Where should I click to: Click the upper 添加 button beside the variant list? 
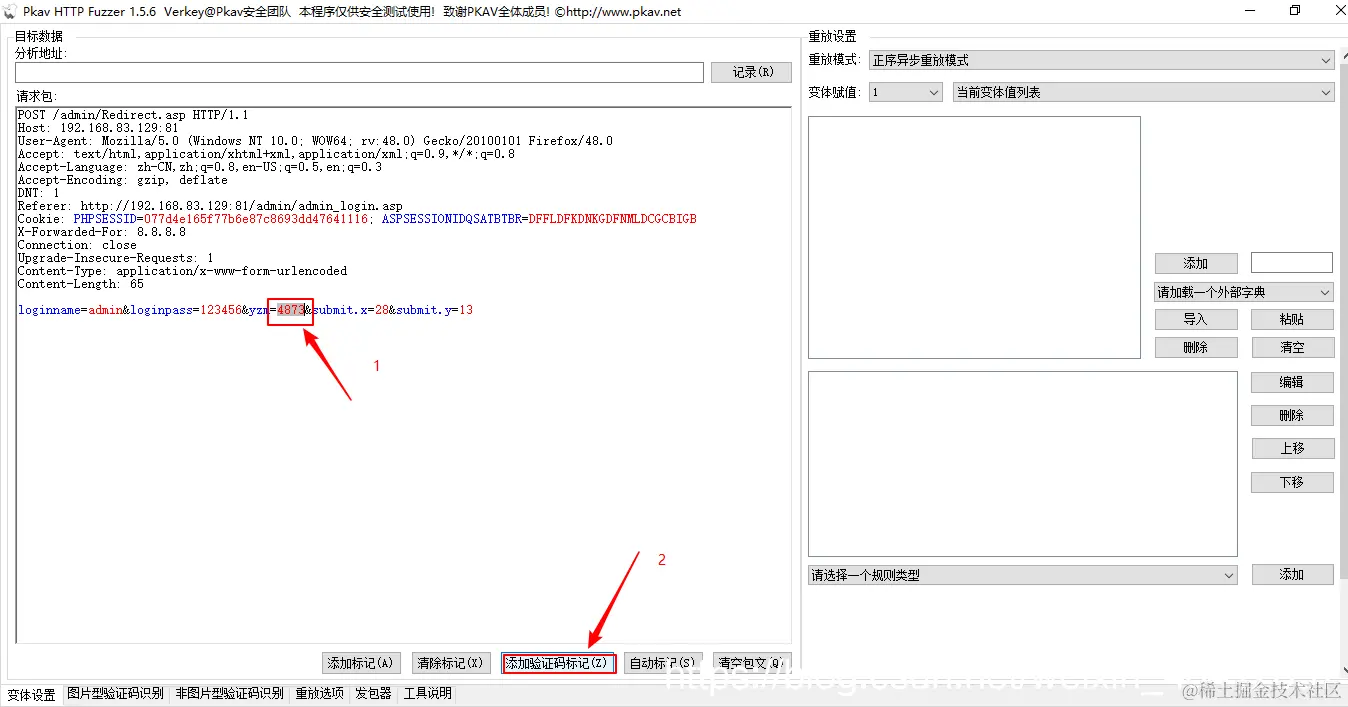tap(1196, 263)
